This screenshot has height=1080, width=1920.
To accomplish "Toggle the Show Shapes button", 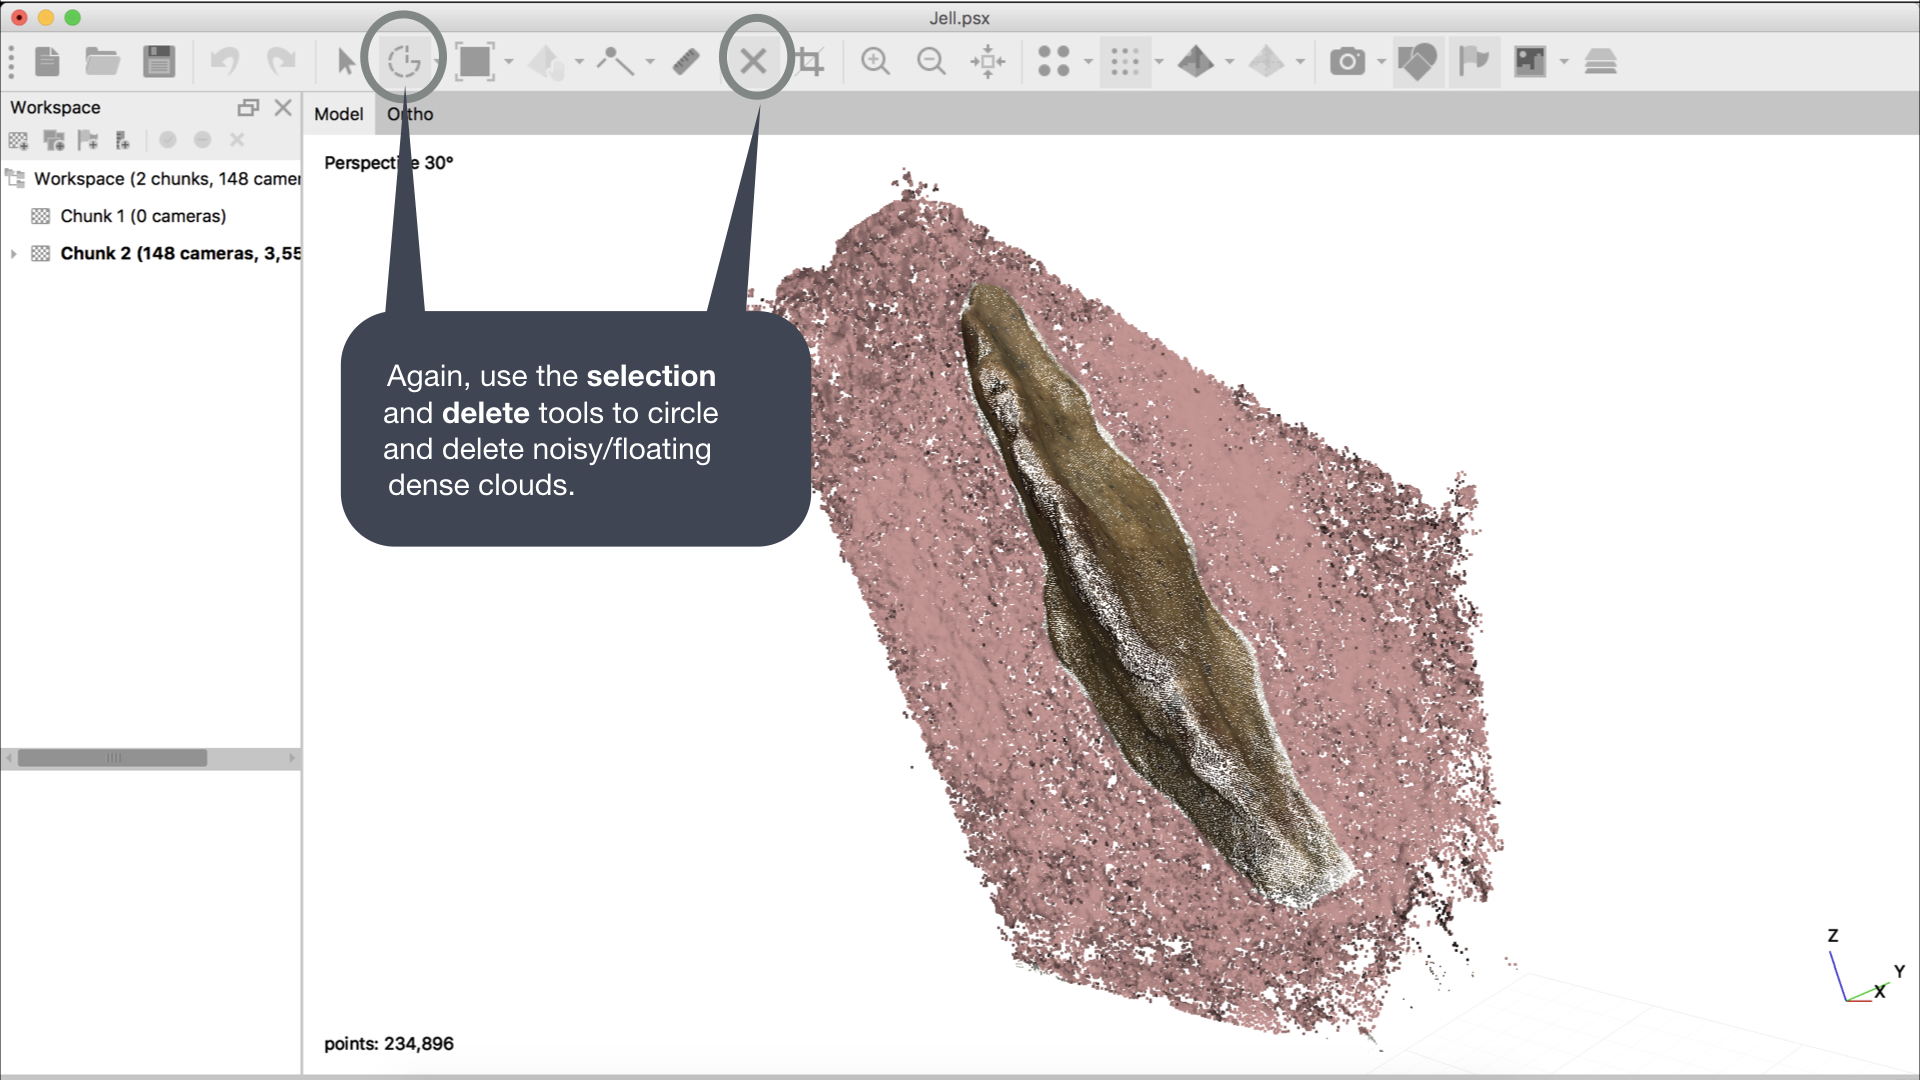I will (x=1416, y=62).
